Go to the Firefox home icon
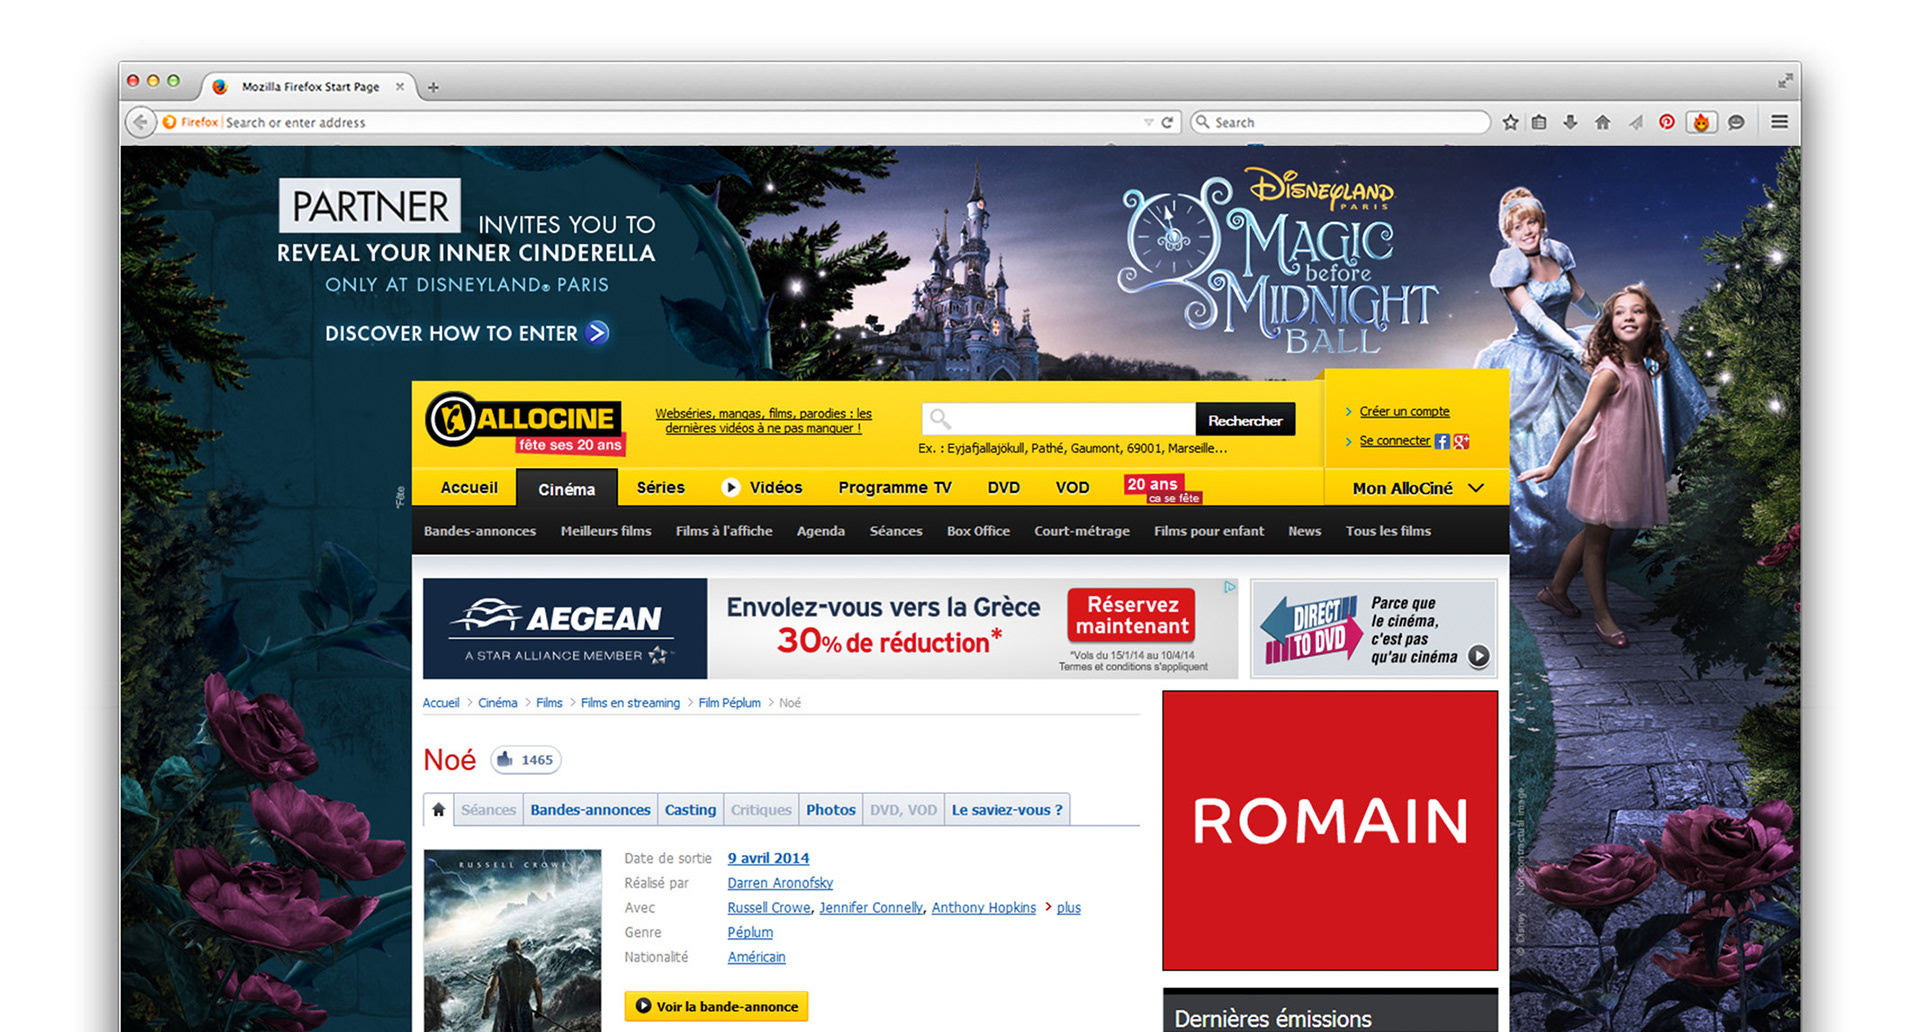The width and height of the screenshot is (1920, 1032). [1602, 122]
